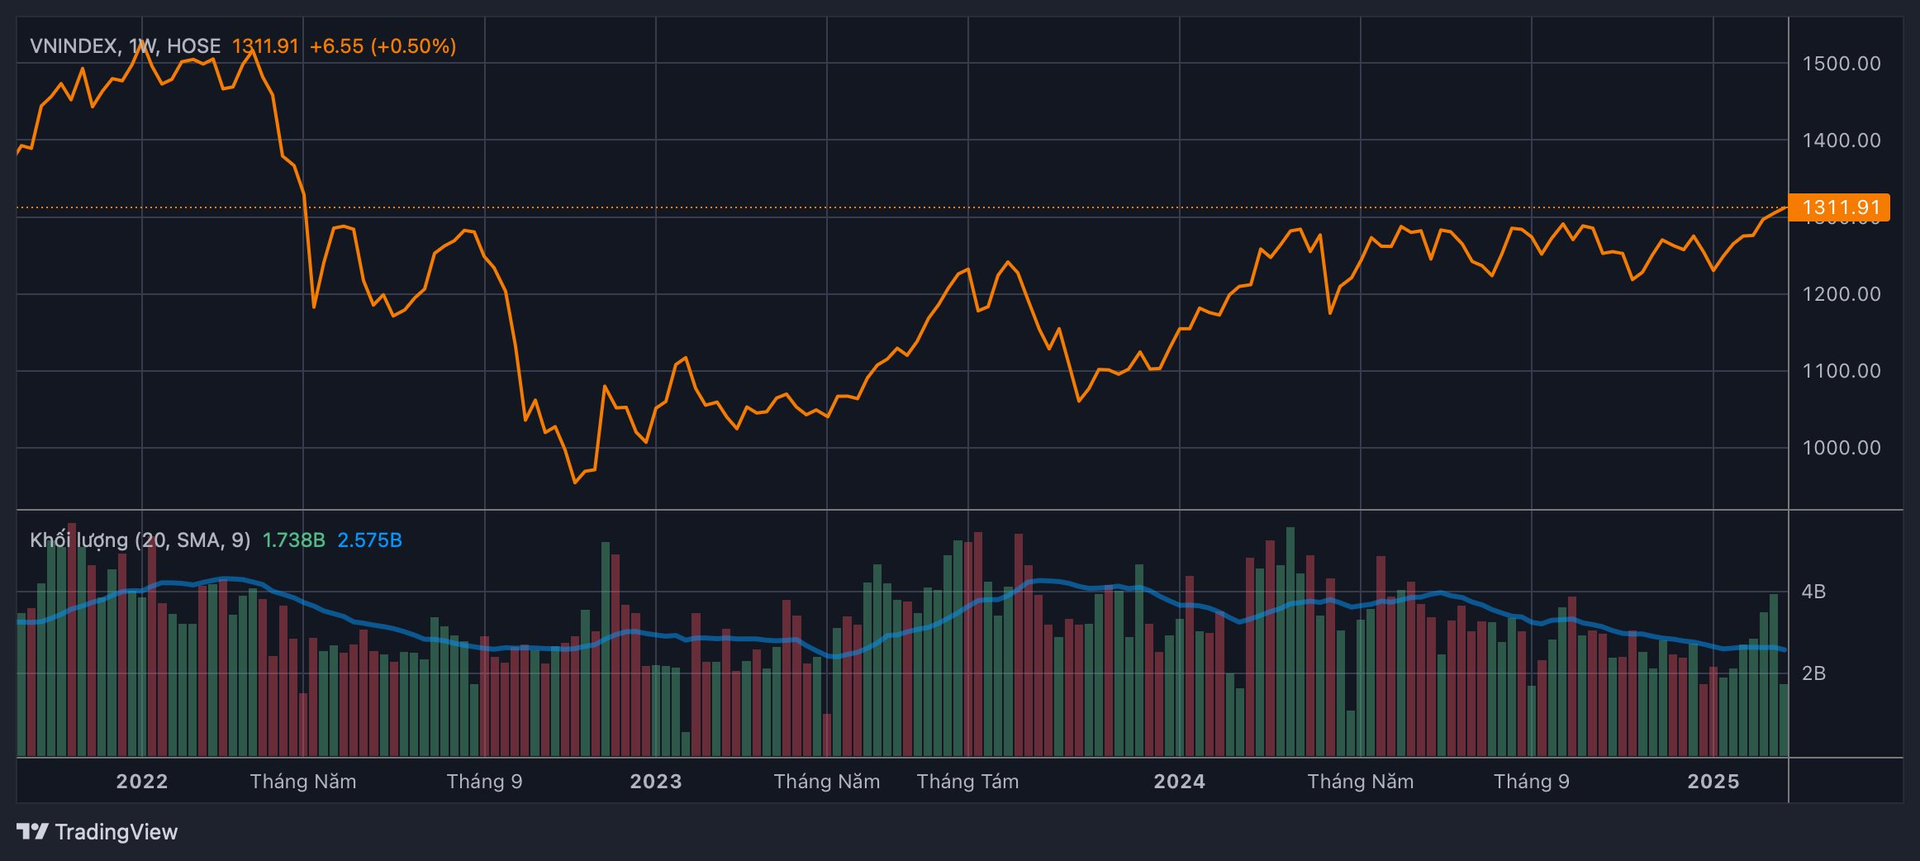Click the 2024 time axis label
Screen dimensions: 1920x861
click(x=1180, y=781)
